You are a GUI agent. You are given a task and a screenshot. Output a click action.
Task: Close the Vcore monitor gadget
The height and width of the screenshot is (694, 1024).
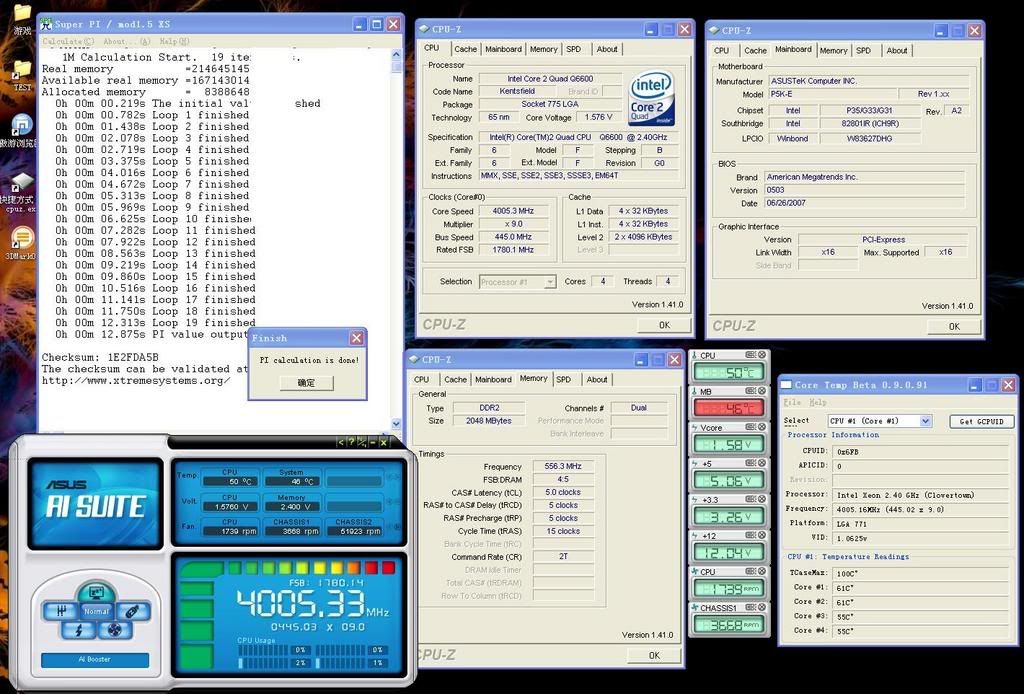tap(763, 428)
